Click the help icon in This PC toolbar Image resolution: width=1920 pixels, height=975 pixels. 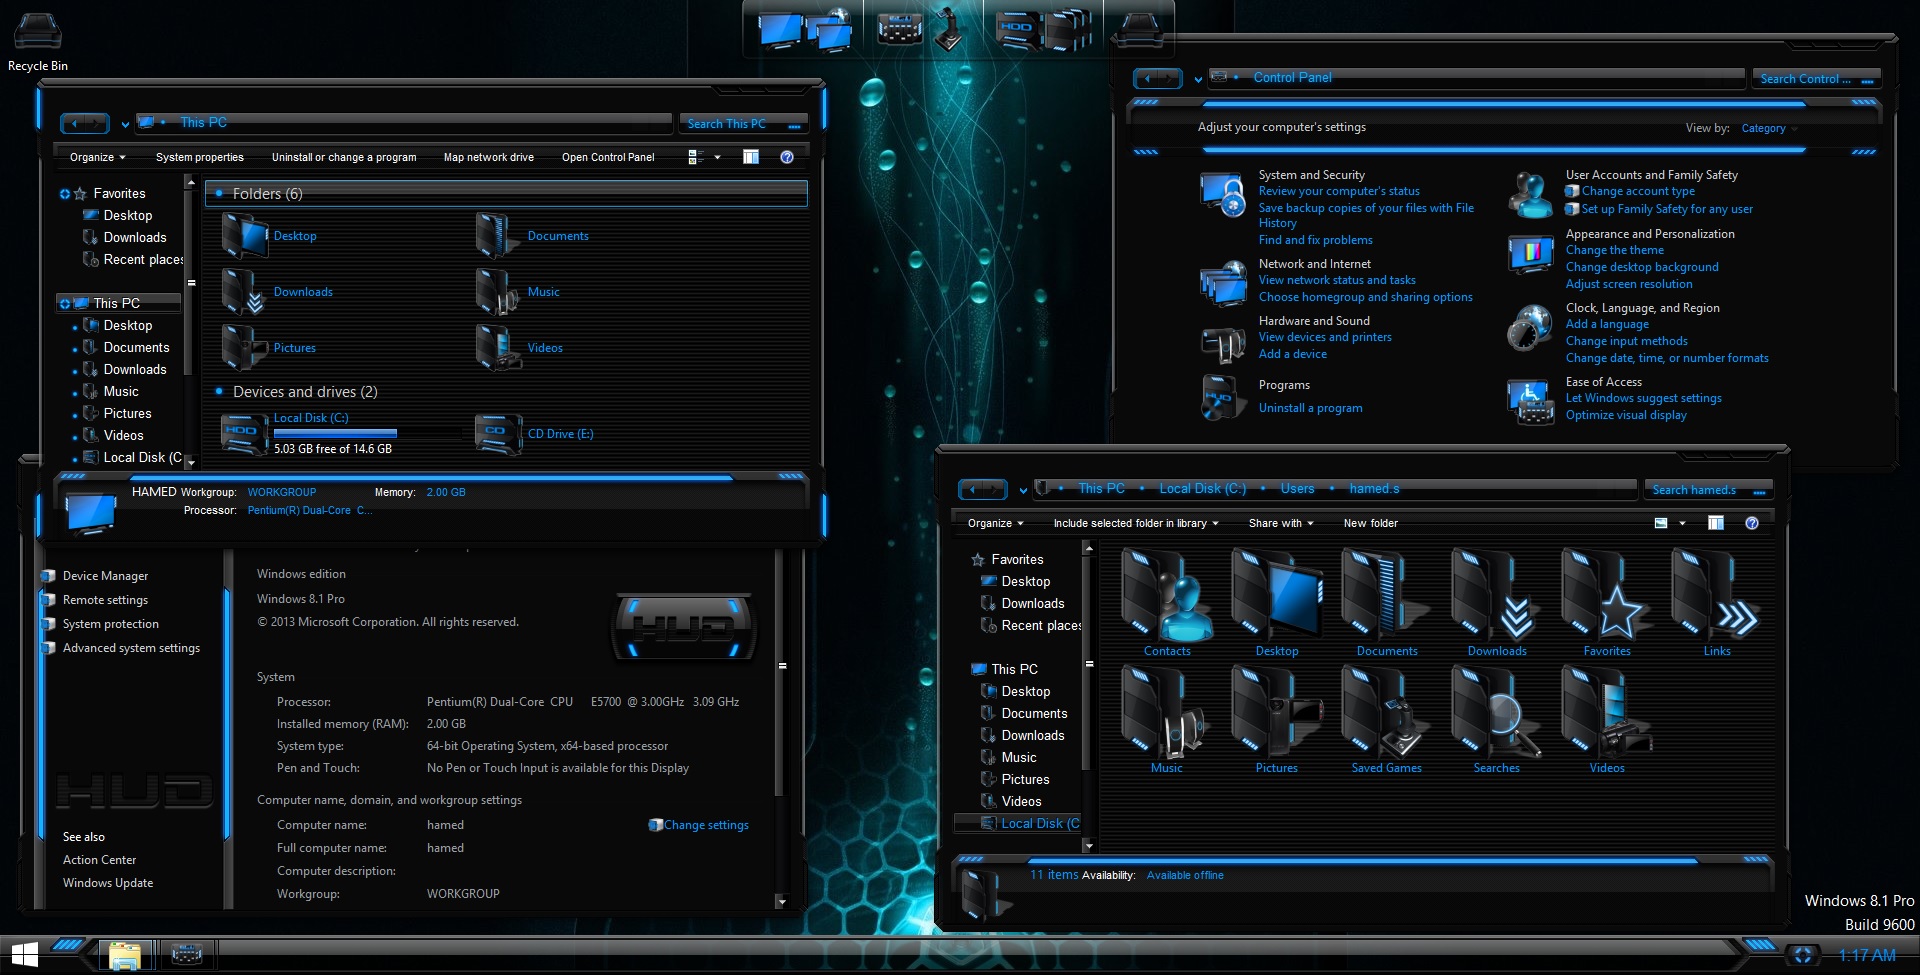coord(787,157)
